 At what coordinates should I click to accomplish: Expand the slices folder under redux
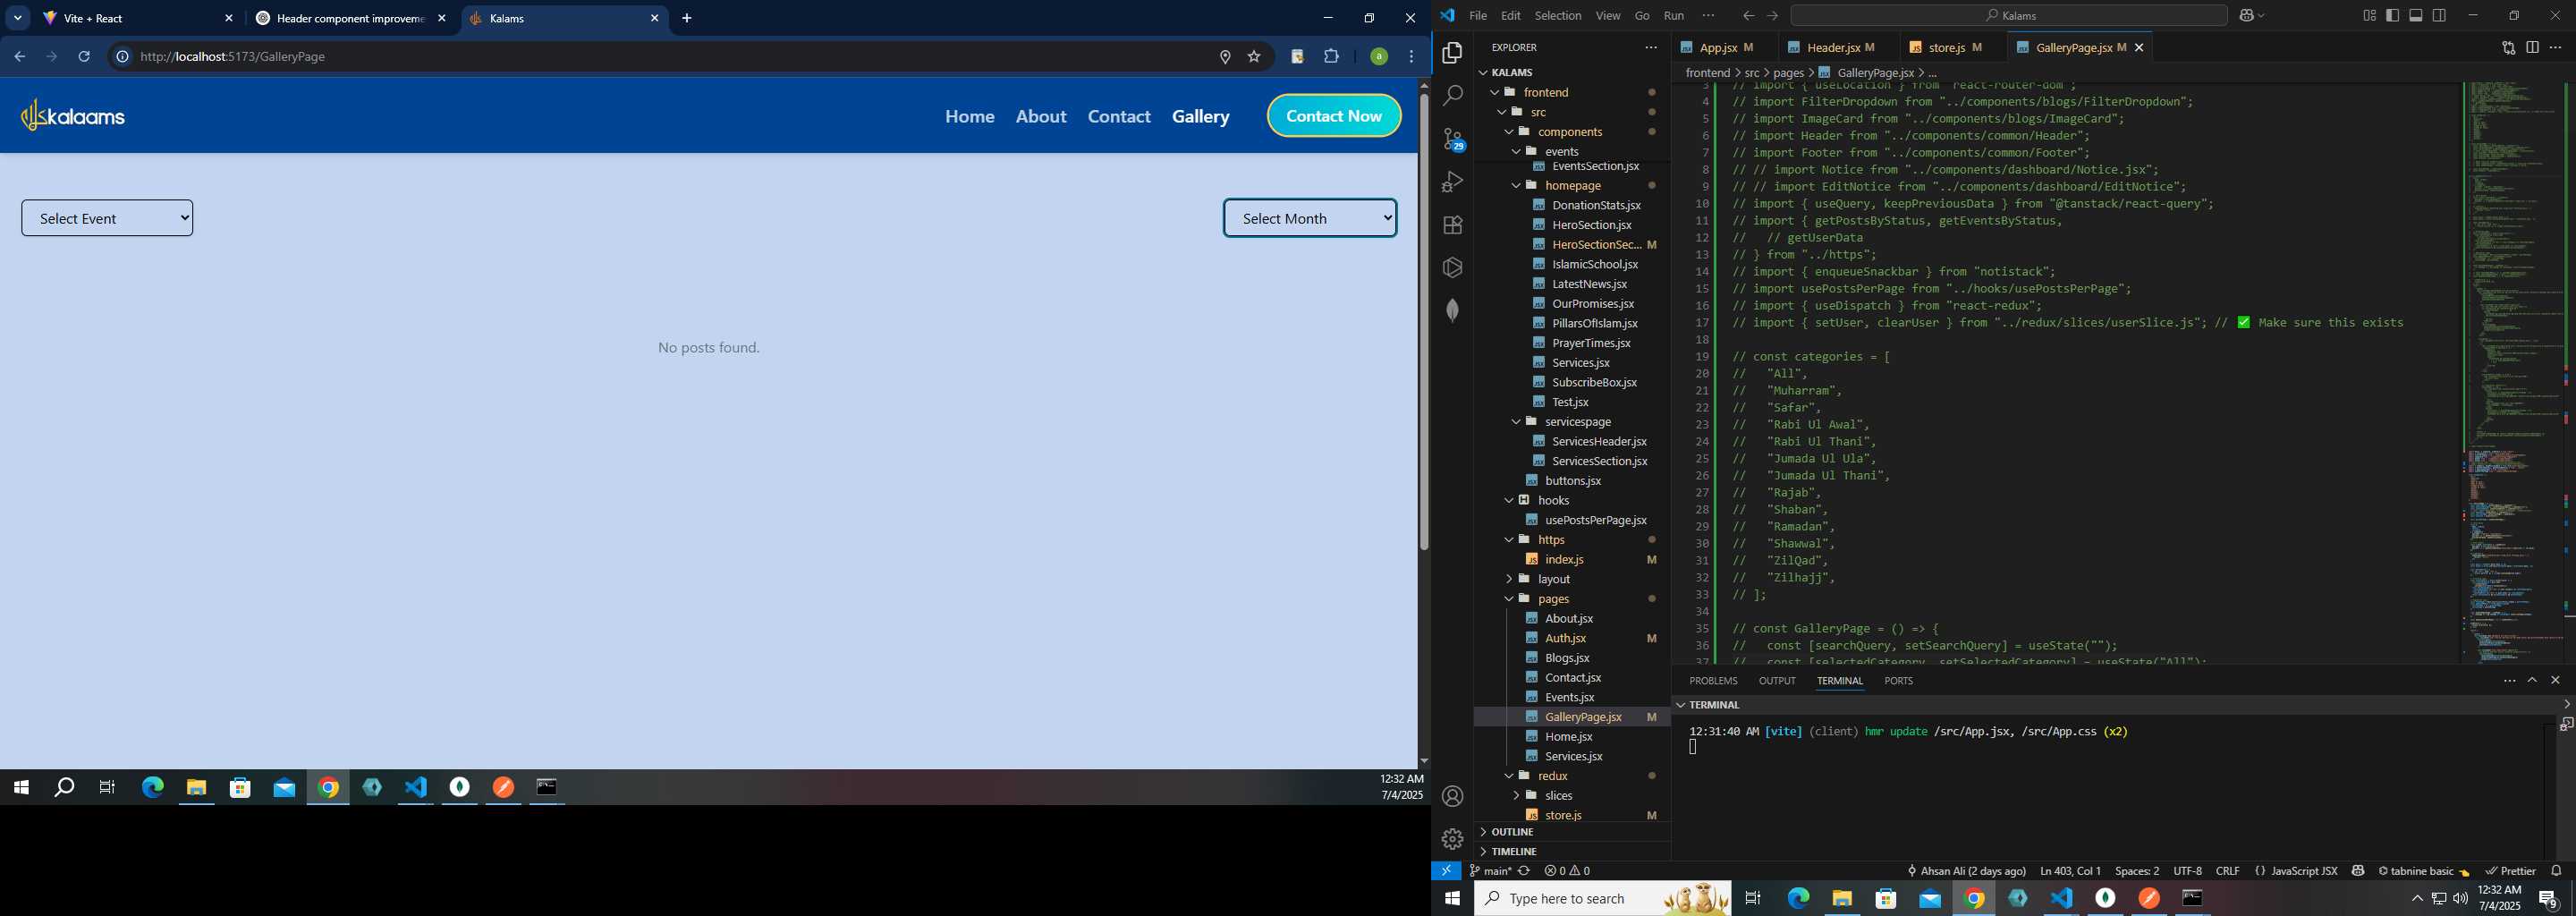coord(1516,795)
